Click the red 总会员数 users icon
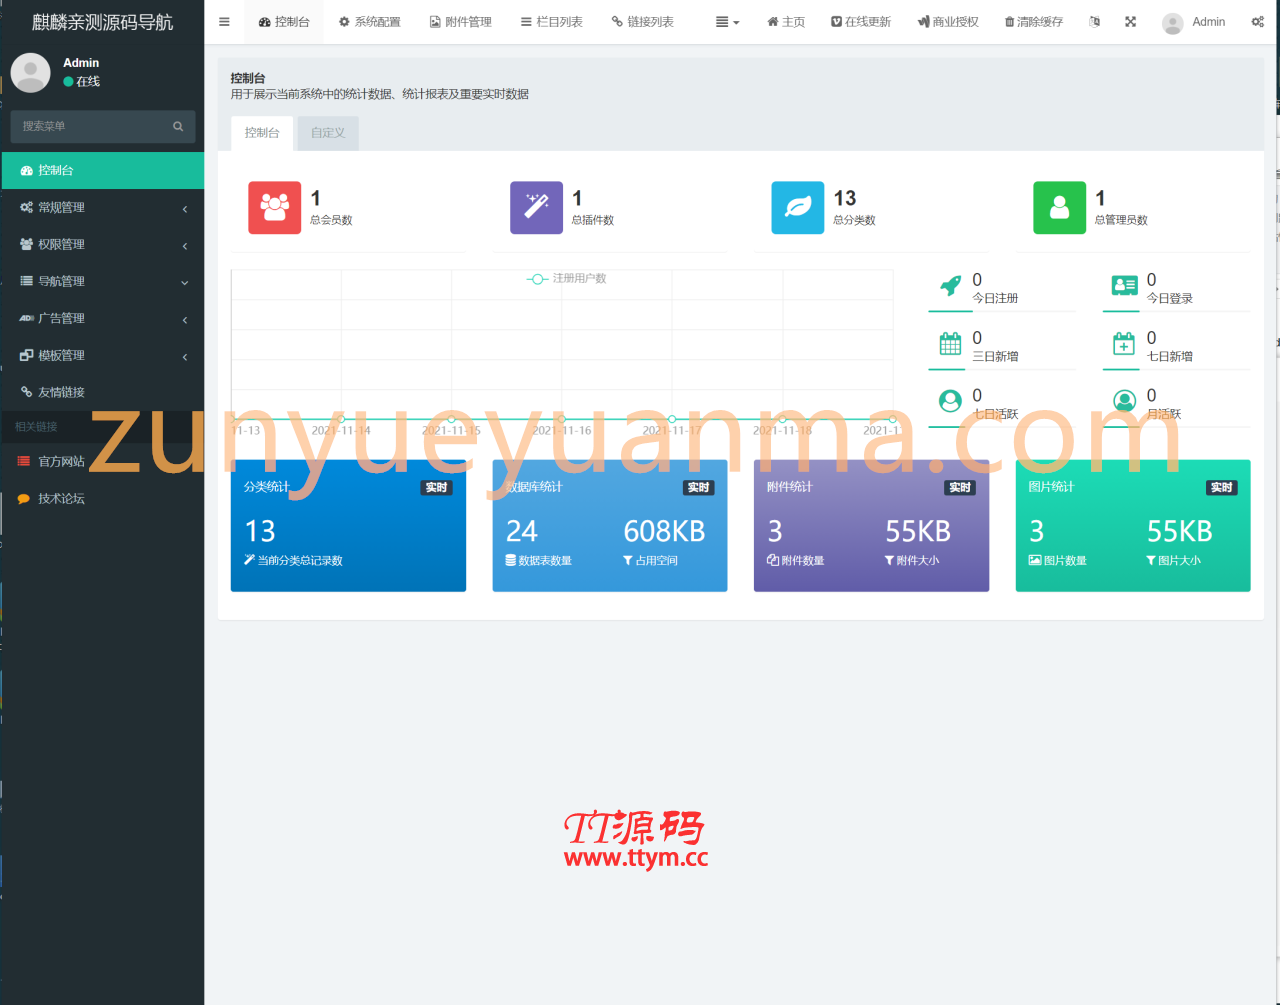The image size is (1280, 1005). [x=275, y=207]
